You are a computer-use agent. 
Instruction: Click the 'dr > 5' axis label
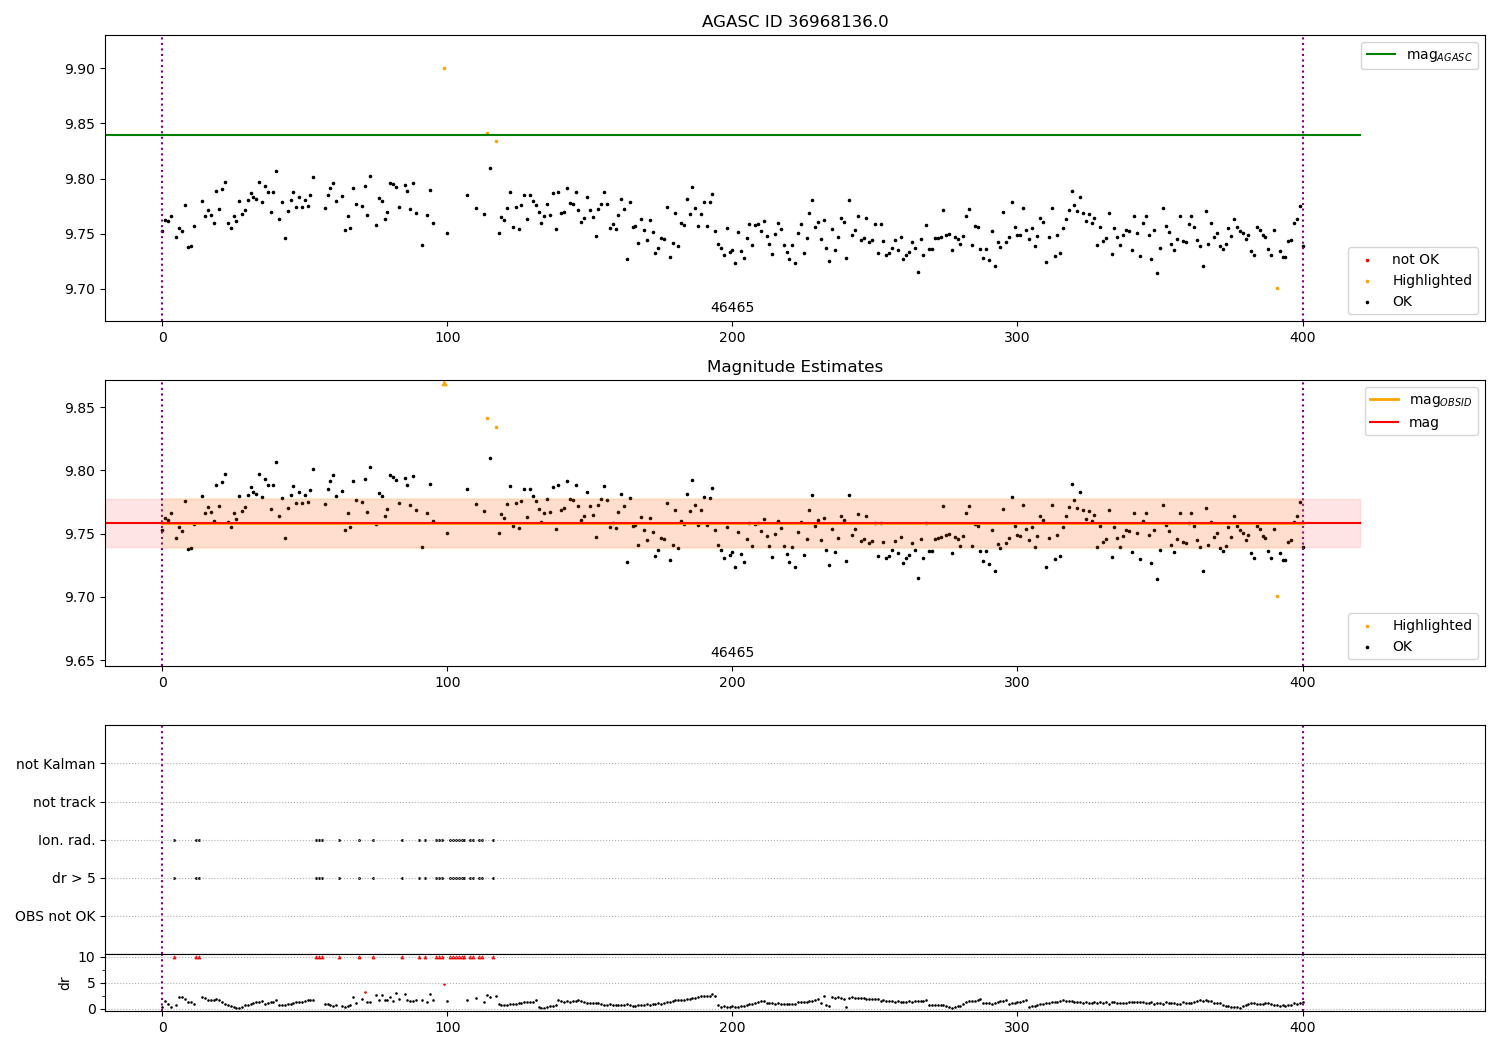coord(73,879)
